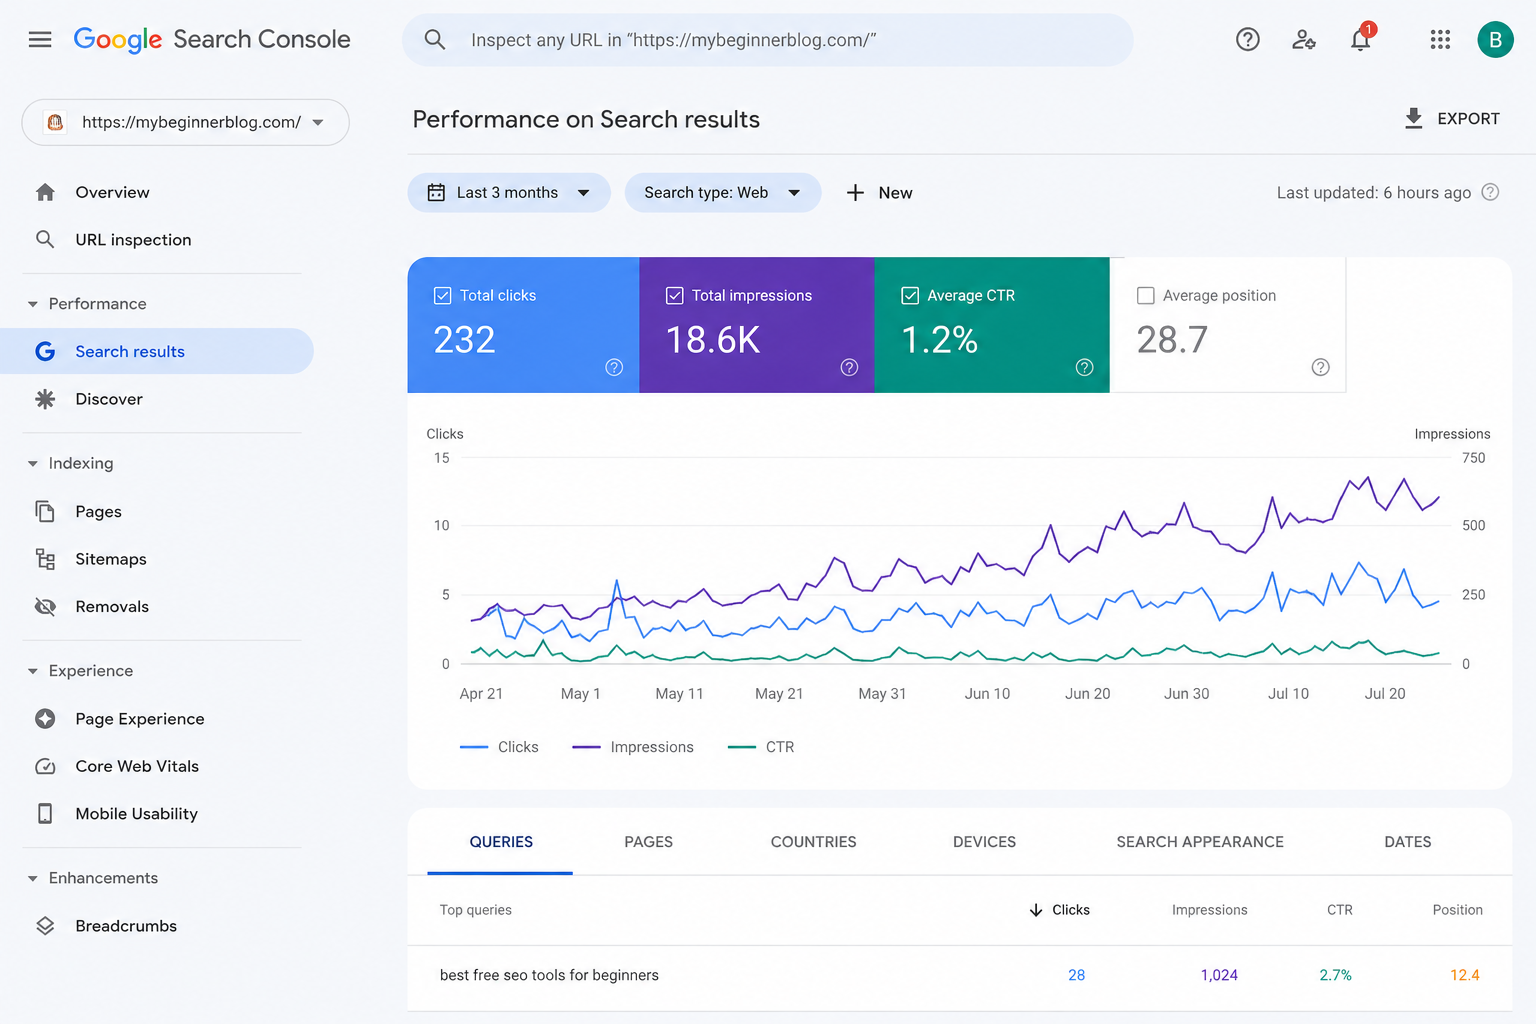This screenshot has width=1536, height=1024.
Task: Switch to the Devices tab
Action: [x=984, y=842]
